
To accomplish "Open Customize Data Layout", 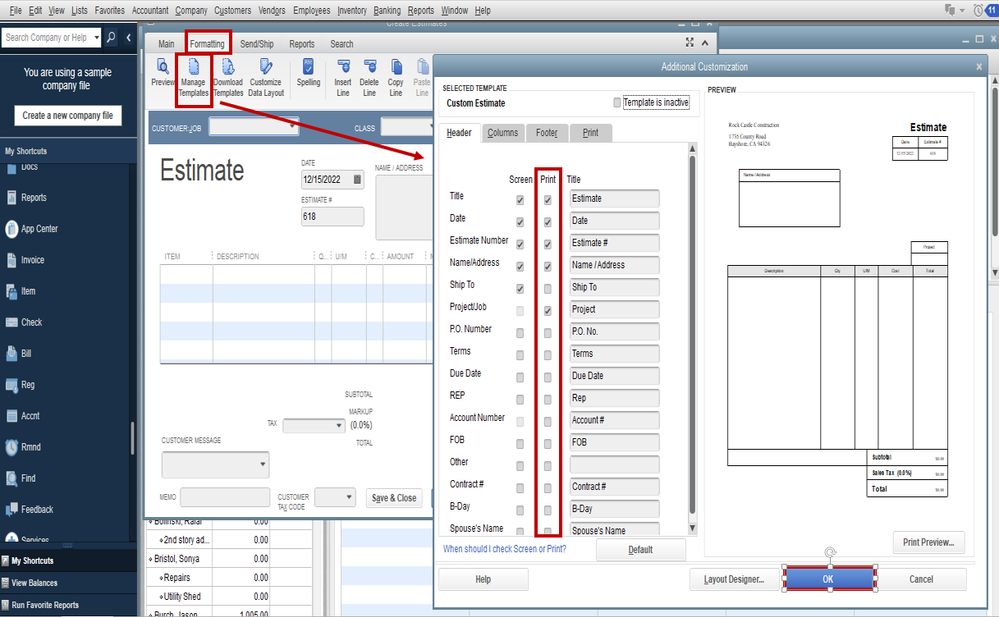I will click(x=266, y=77).
